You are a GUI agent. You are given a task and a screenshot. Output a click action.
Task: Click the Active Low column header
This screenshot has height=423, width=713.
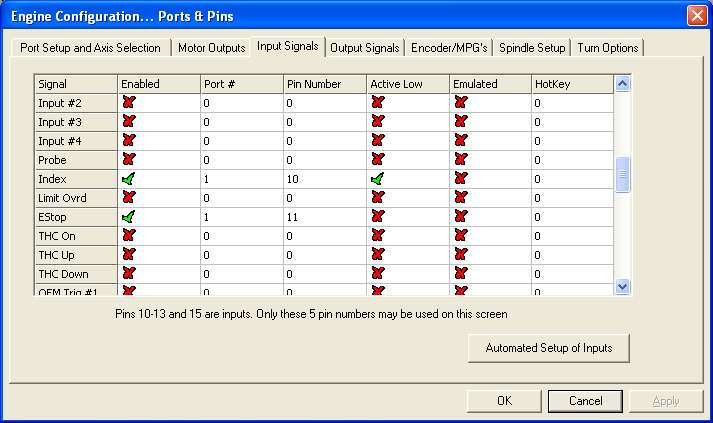(x=408, y=84)
